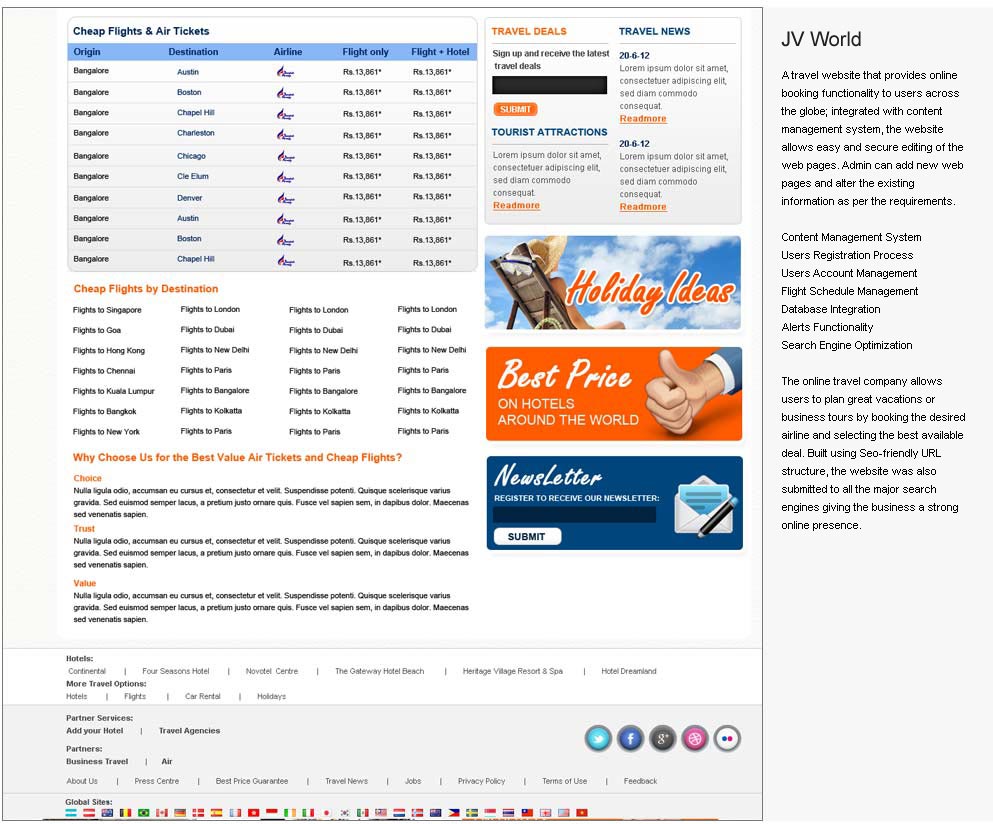
Task: Select the Canada flag global site
Action: (161, 813)
